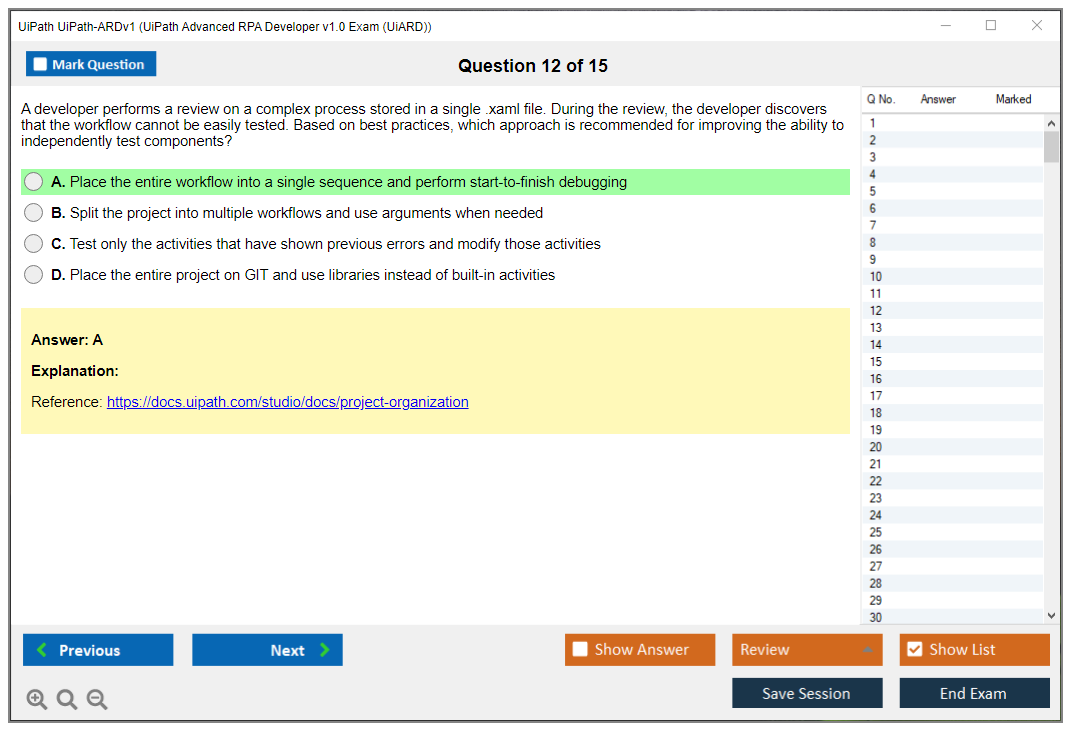Screen dimensions: 1075x735
Task: Uncheck the Show List checkbox
Action: click(914, 650)
